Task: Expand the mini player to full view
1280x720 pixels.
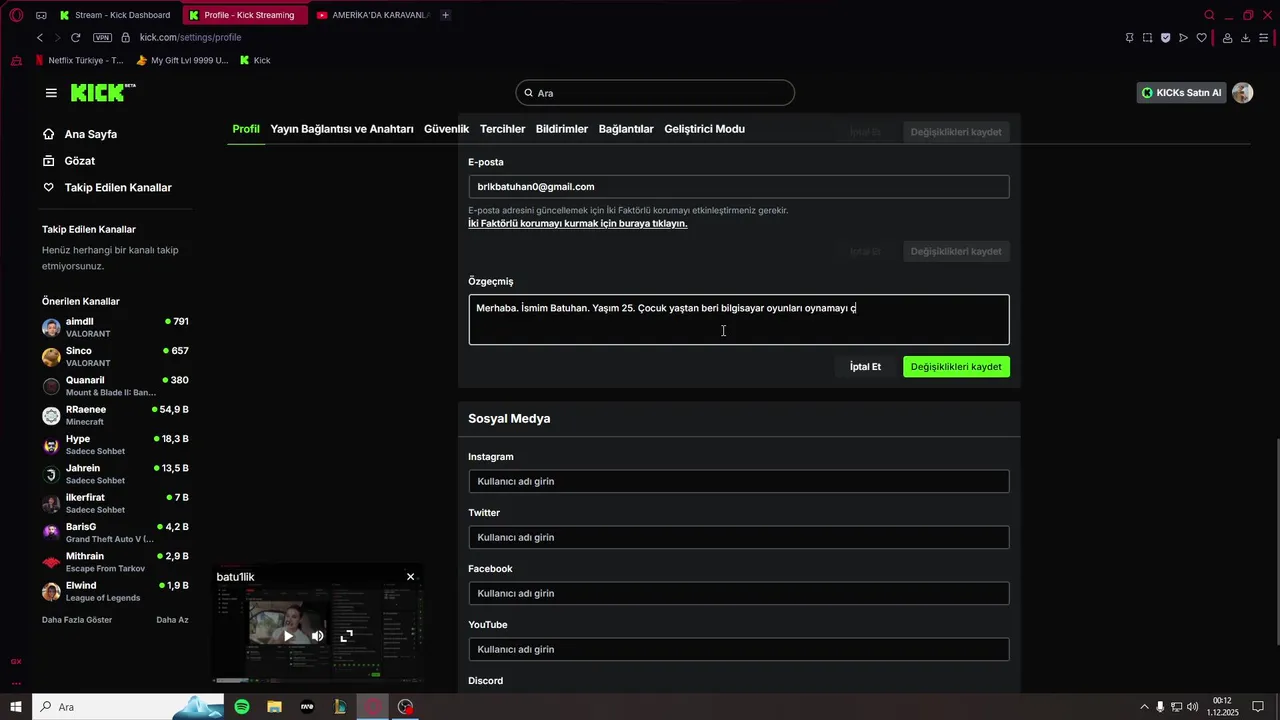Action: [x=346, y=636]
